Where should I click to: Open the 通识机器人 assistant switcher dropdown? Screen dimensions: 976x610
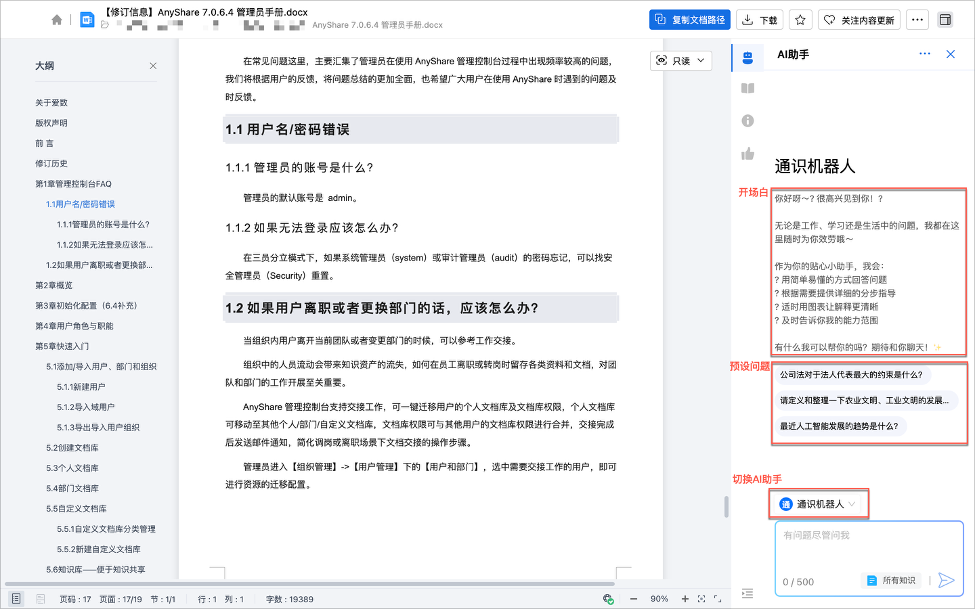(x=819, y=504)
